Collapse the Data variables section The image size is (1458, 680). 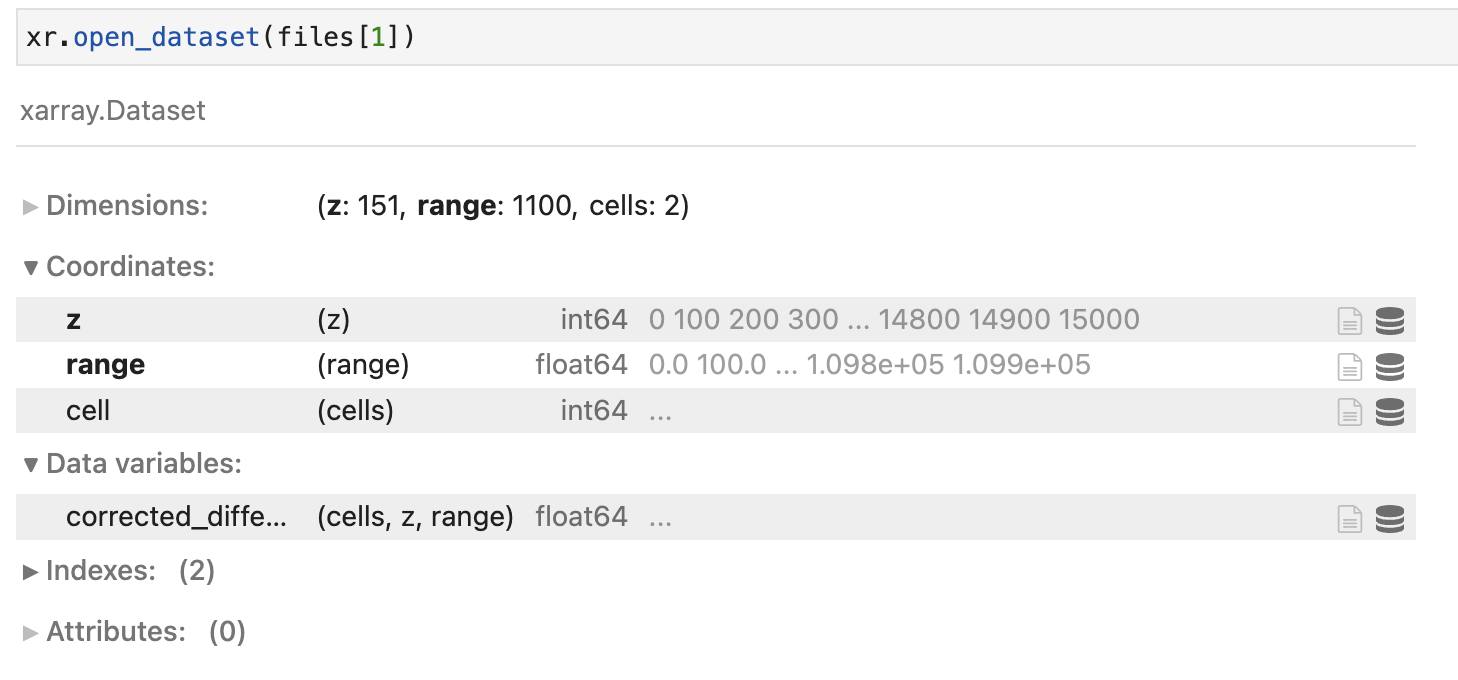132,464
